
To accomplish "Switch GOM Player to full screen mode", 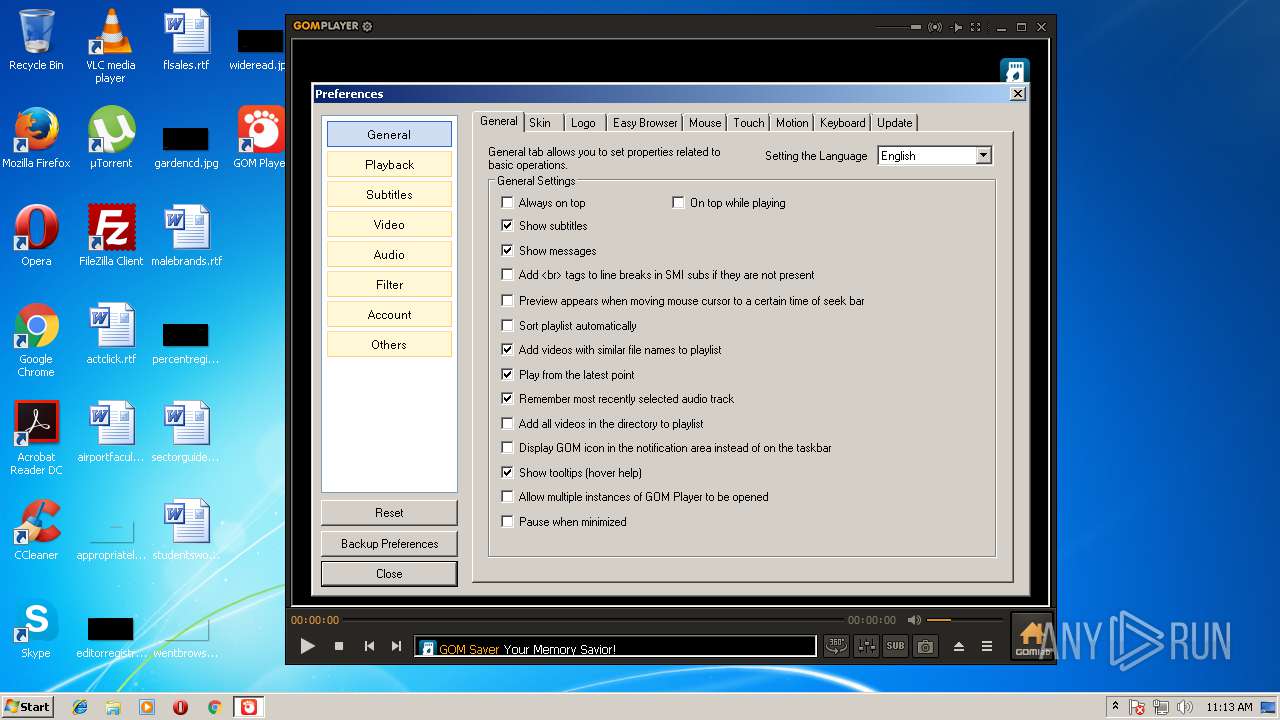I will (976, 27).
